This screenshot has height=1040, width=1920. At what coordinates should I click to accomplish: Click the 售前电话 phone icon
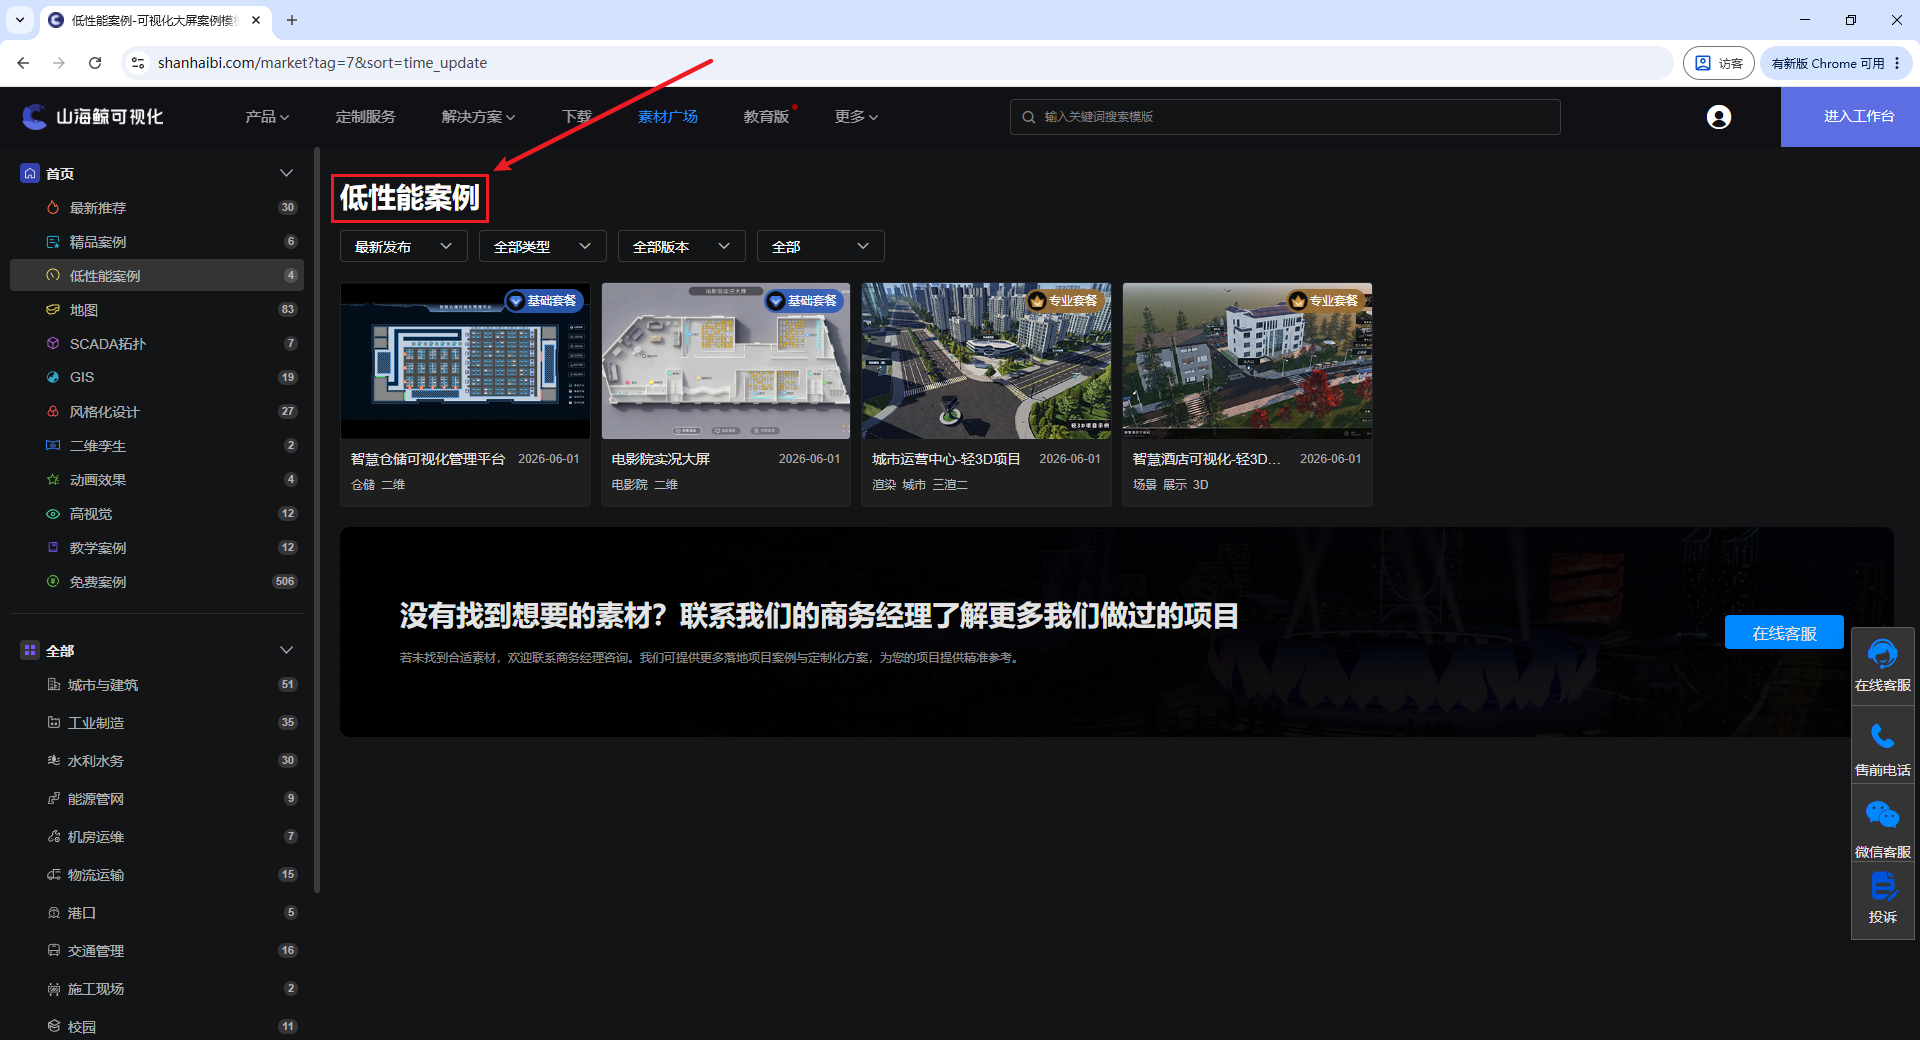pyautogui.click(x=1882, y=737)
